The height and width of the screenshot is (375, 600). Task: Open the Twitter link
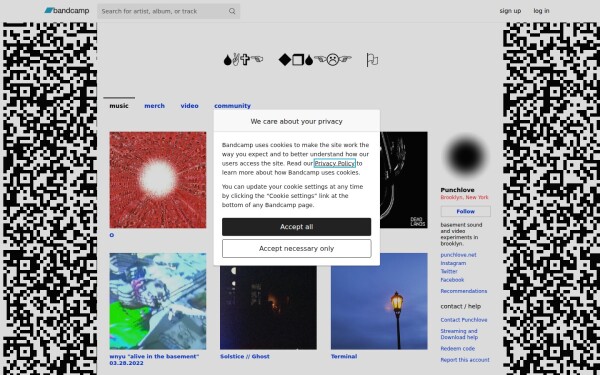click(449, 271)
